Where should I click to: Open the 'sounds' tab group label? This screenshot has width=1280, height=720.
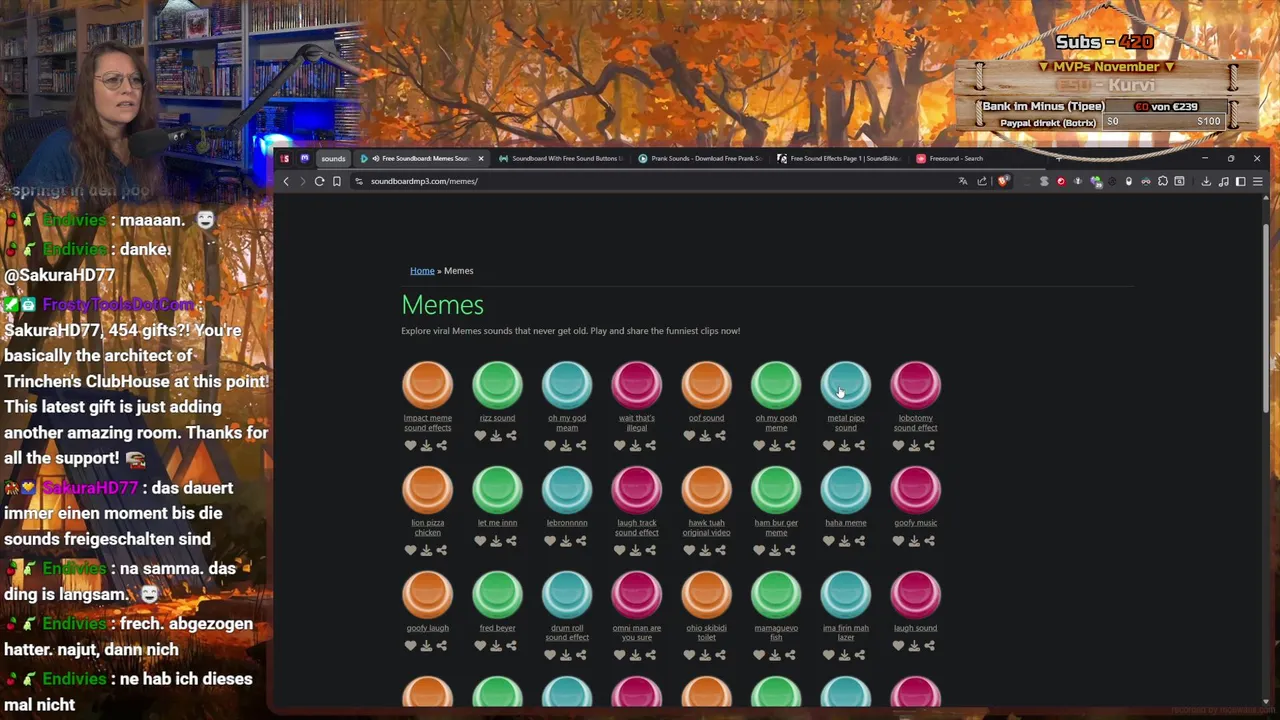(x=333, y=158)
